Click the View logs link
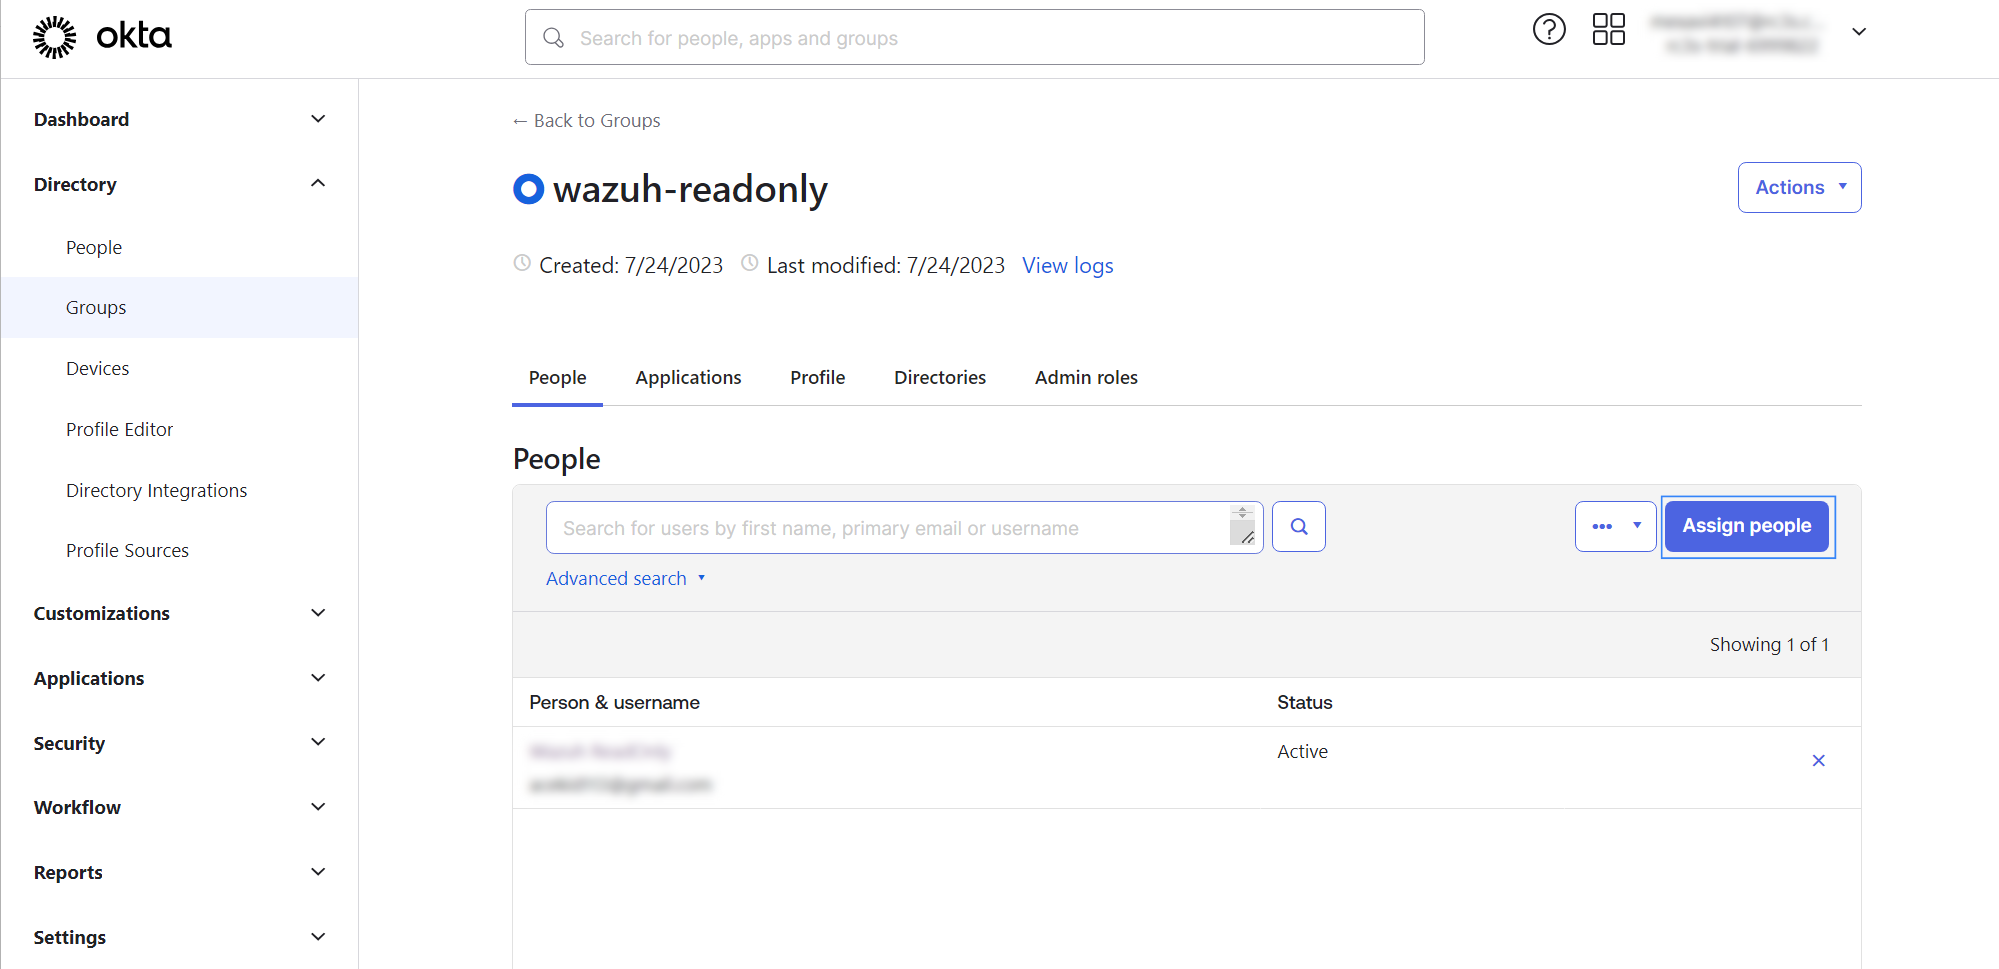Viewport: 1999px width, 969px height. click(x=1067, y=266)
